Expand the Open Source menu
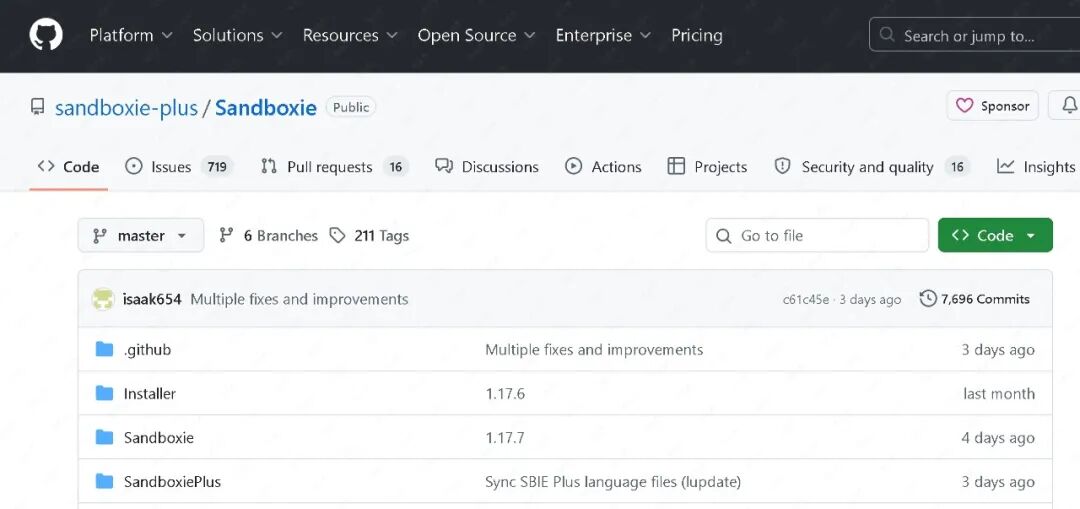The image size is (1080, 509). 477,35
